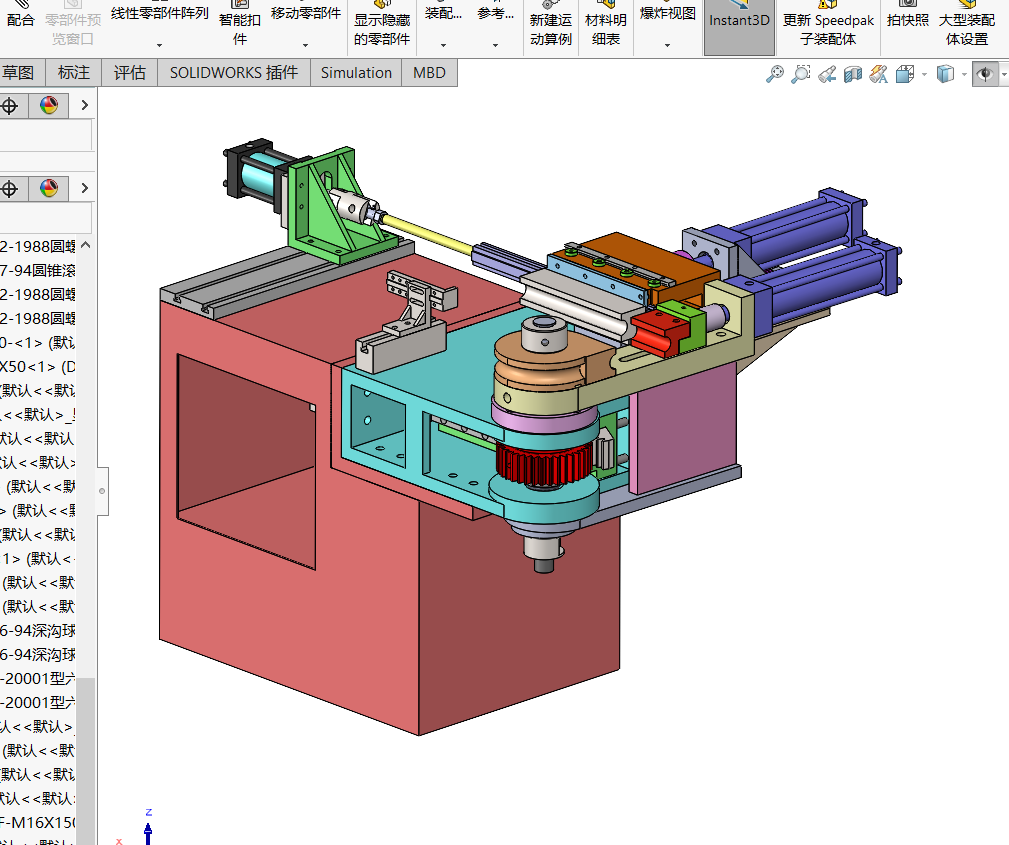Click the filter field in upper pane

pos(46,136)
